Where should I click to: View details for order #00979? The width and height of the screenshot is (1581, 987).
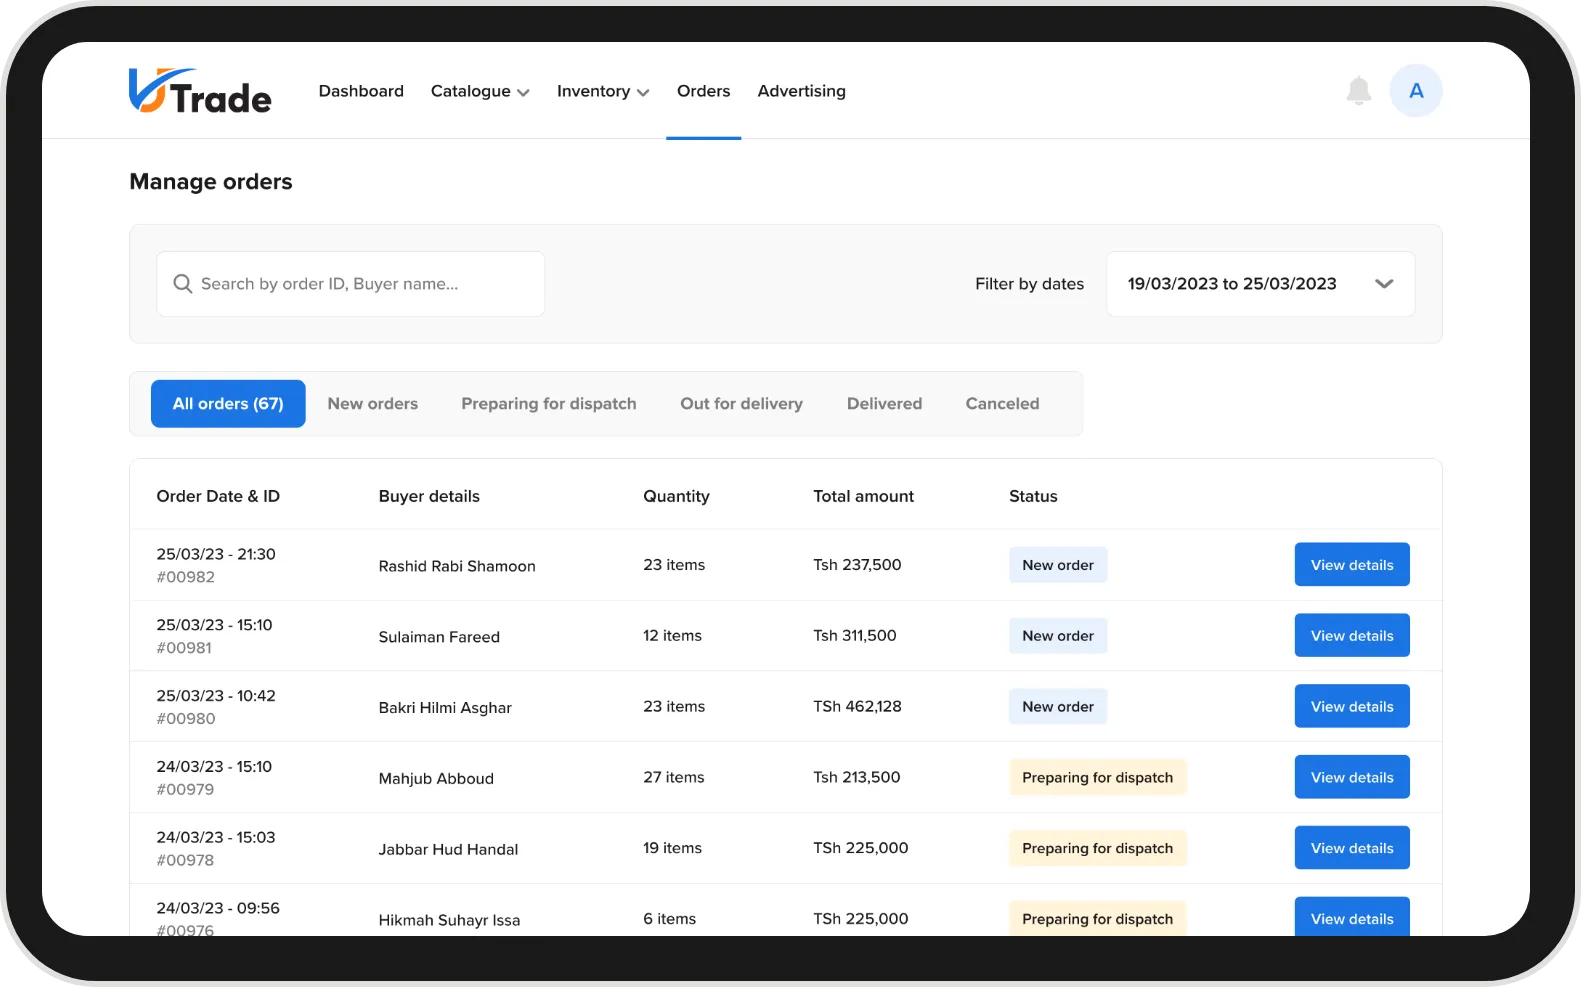pos(1351,777)
